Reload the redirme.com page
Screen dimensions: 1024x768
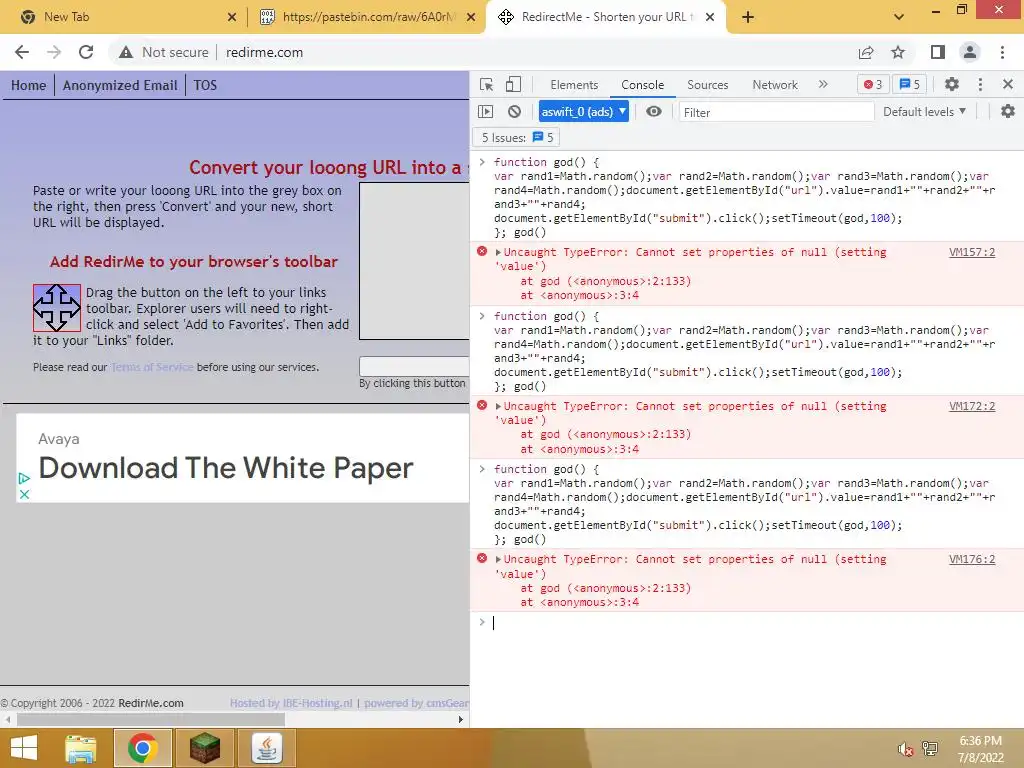coord(86,52)
